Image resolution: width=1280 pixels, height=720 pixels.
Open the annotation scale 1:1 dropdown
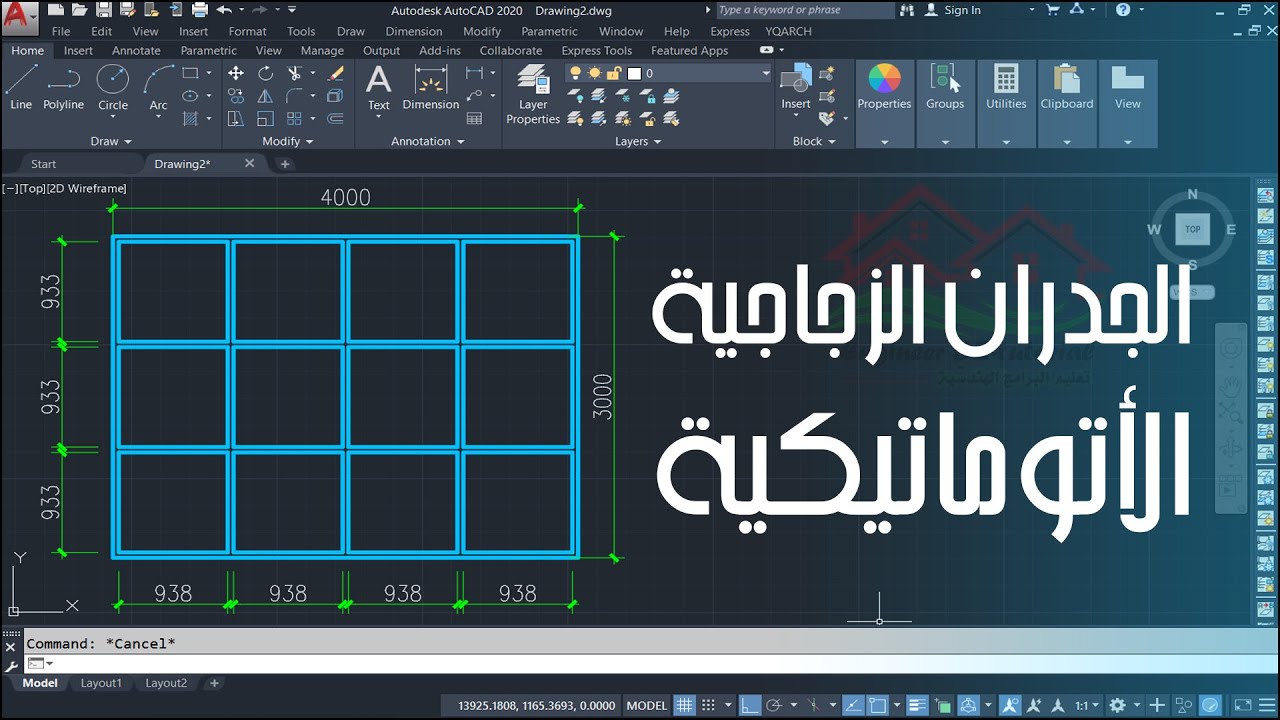click(1088, 705)
